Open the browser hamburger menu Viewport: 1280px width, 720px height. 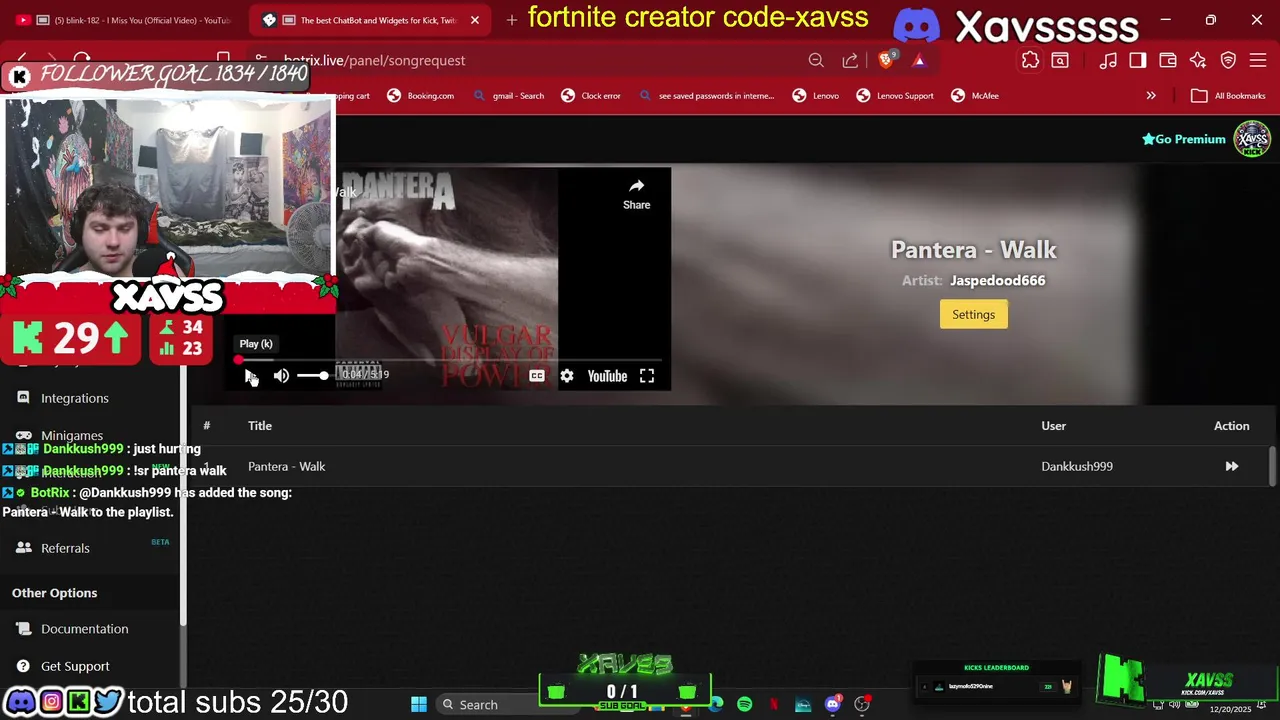(x=1259, y=61)
